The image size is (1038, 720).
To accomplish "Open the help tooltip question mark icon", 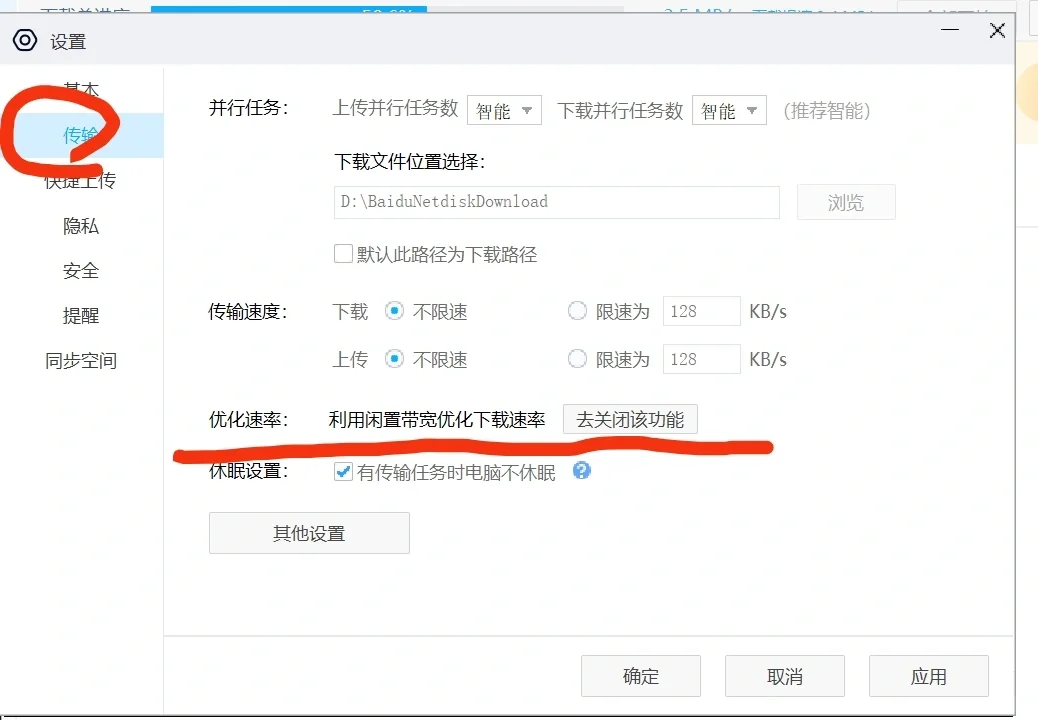I will pos(581,472).
